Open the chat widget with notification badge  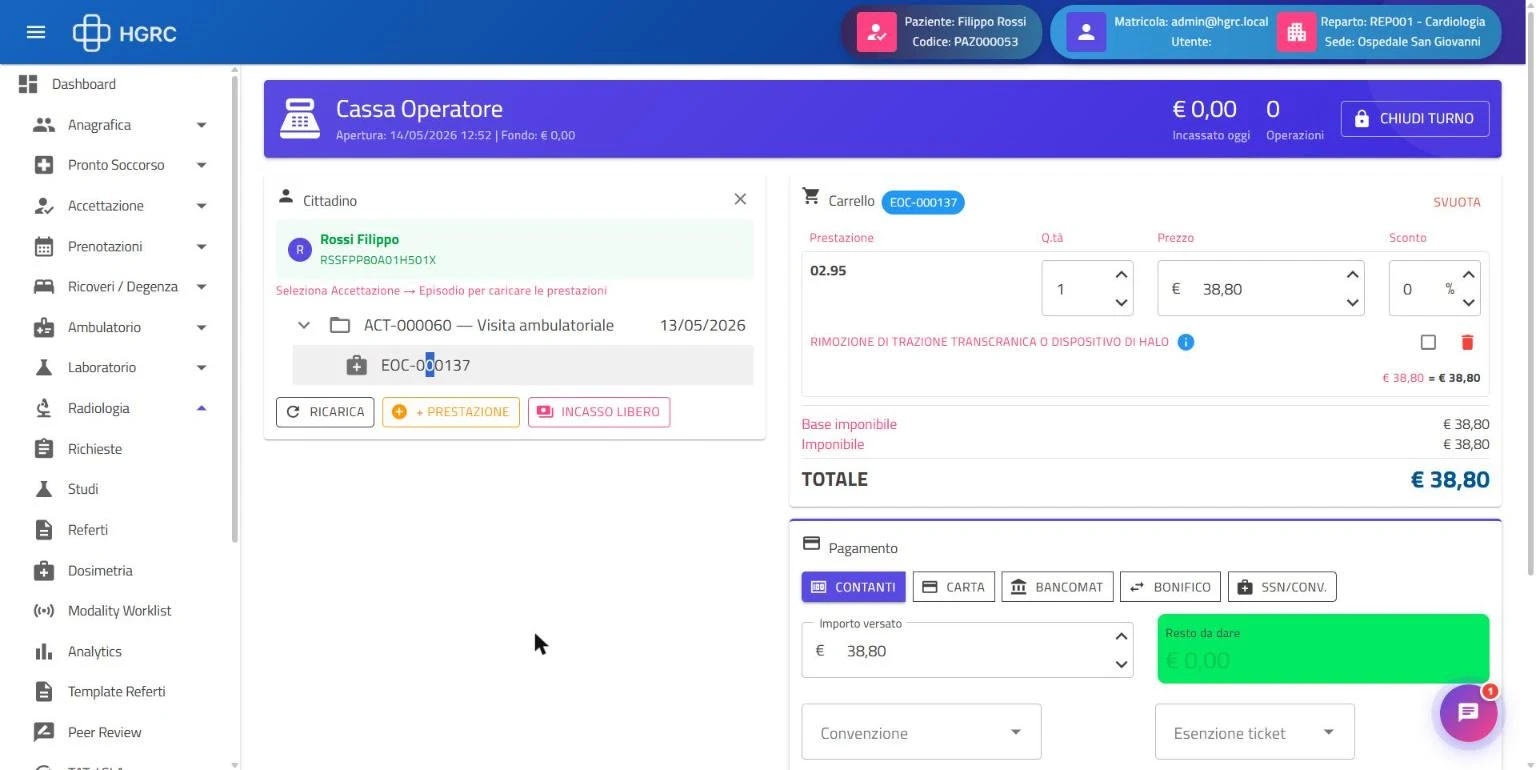pyautogui.click(x=1468, y=712)
